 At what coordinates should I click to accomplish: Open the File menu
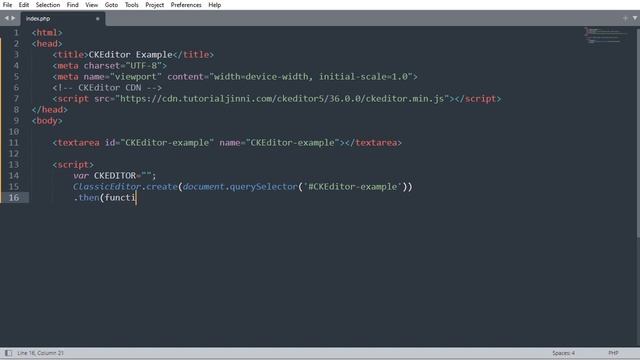pos(7,5)
